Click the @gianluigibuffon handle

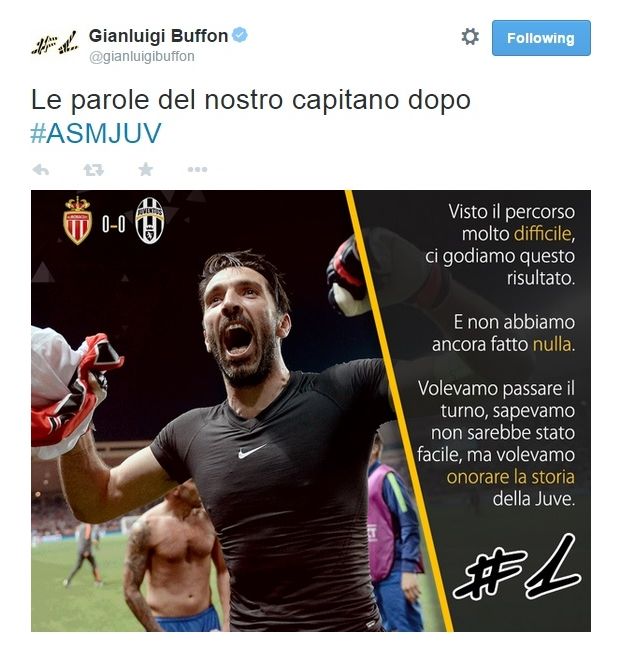tap(142, 56)
